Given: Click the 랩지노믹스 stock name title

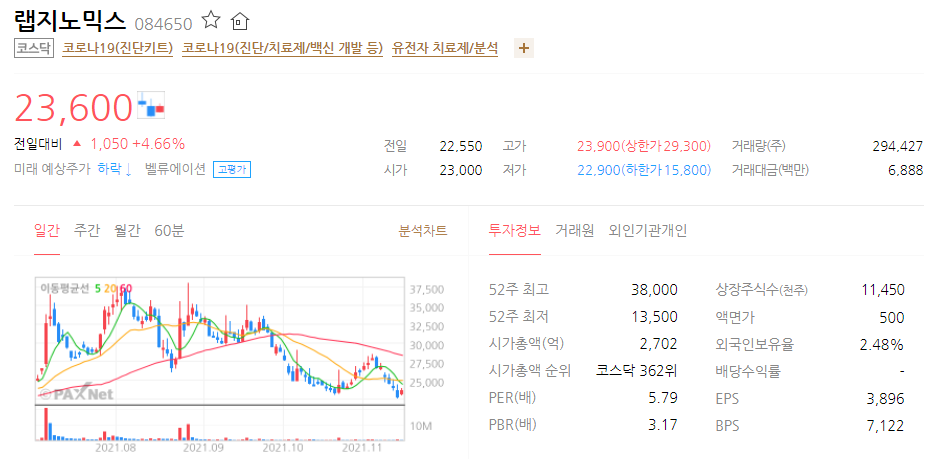Looking at the screenshot, I should pyautogui.click(x=70, y=21).
